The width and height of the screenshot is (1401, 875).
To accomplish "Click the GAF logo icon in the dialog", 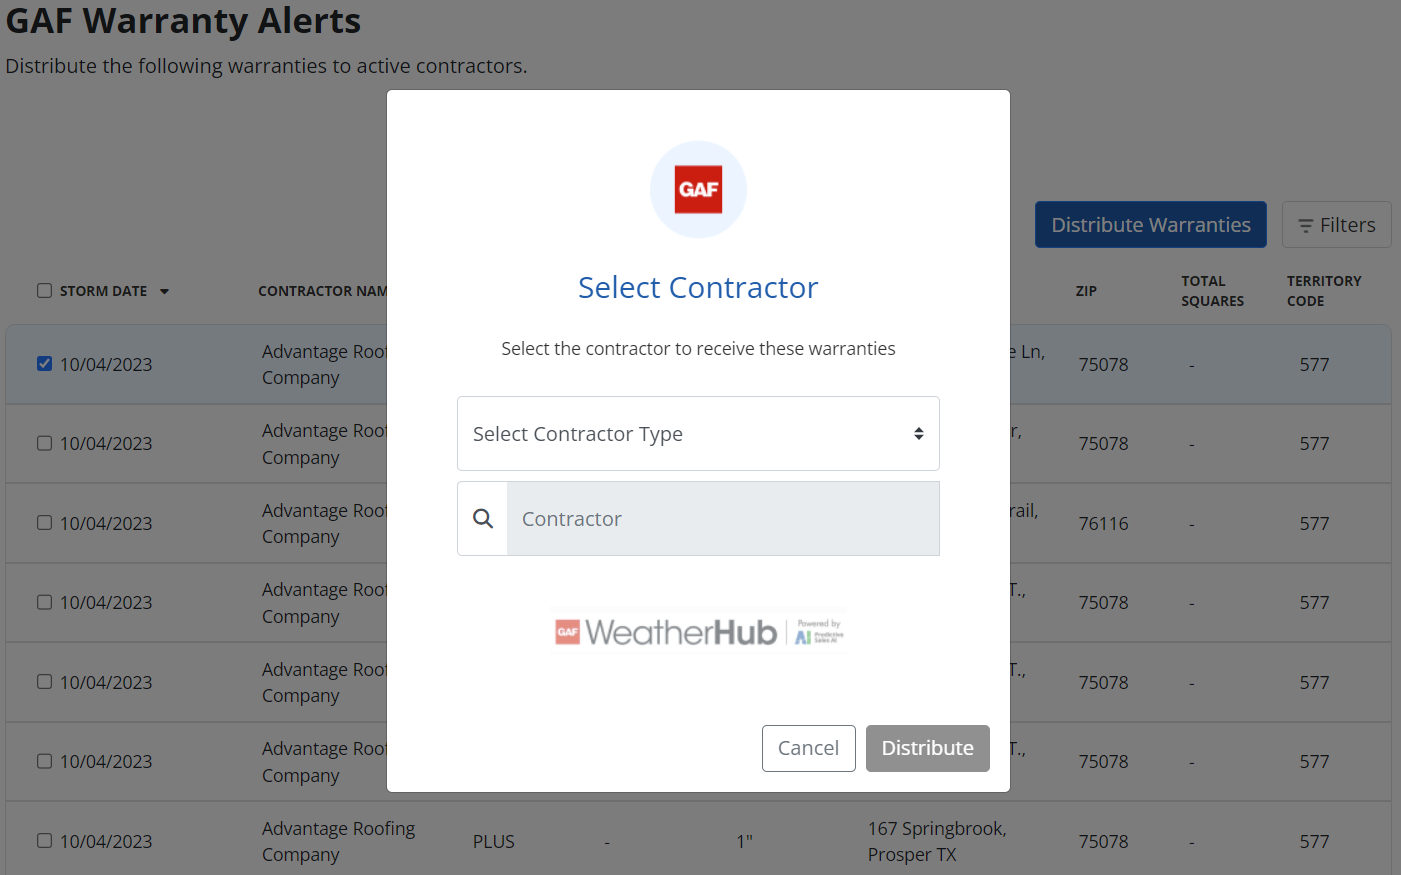I will click(698, 189).
